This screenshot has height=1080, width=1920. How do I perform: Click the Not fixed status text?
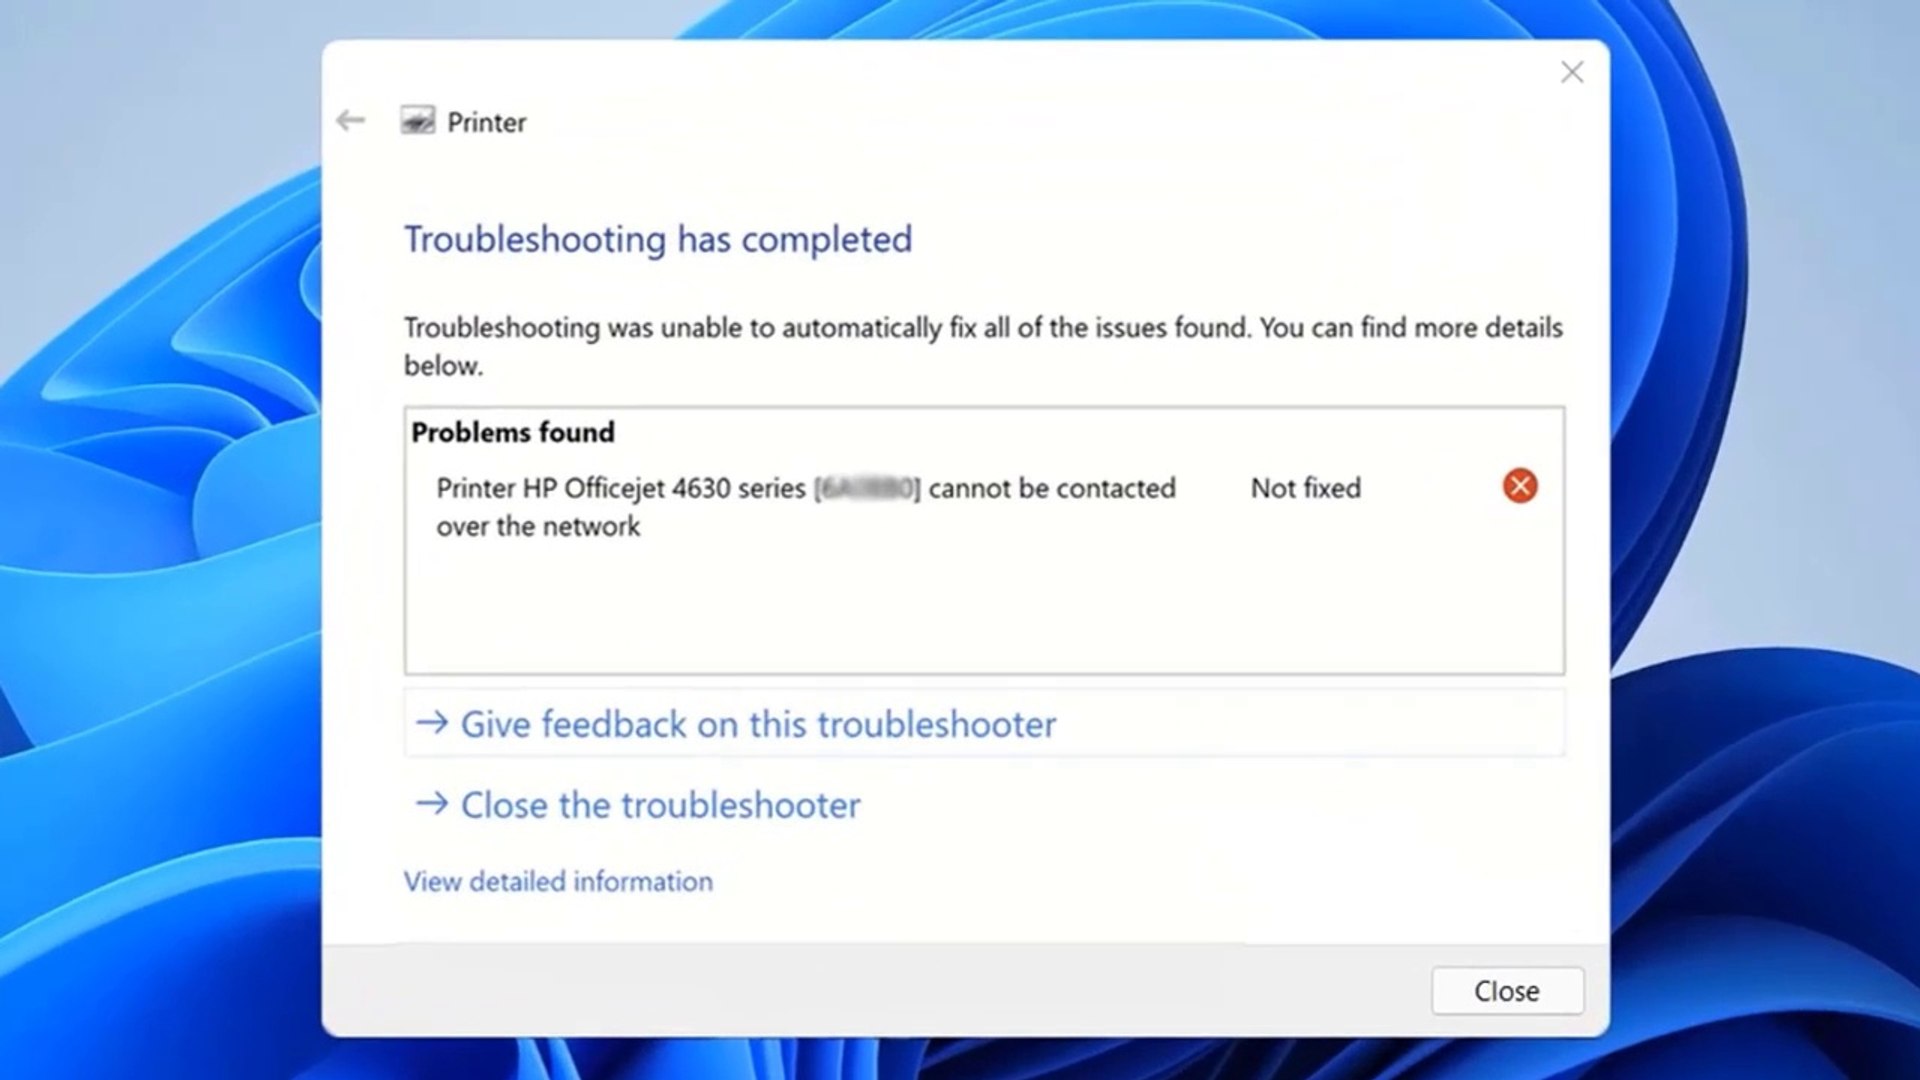click(x=1305, y=488)
